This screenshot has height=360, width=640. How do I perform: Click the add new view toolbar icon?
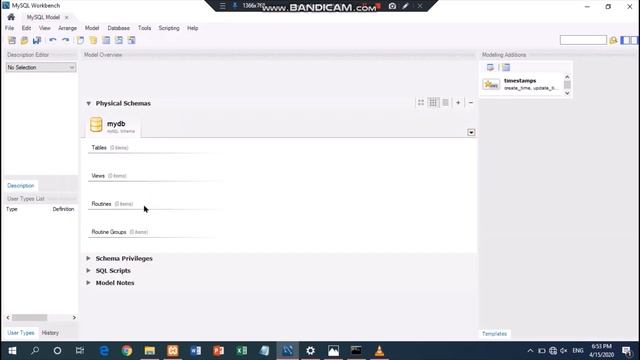[119, 40]
